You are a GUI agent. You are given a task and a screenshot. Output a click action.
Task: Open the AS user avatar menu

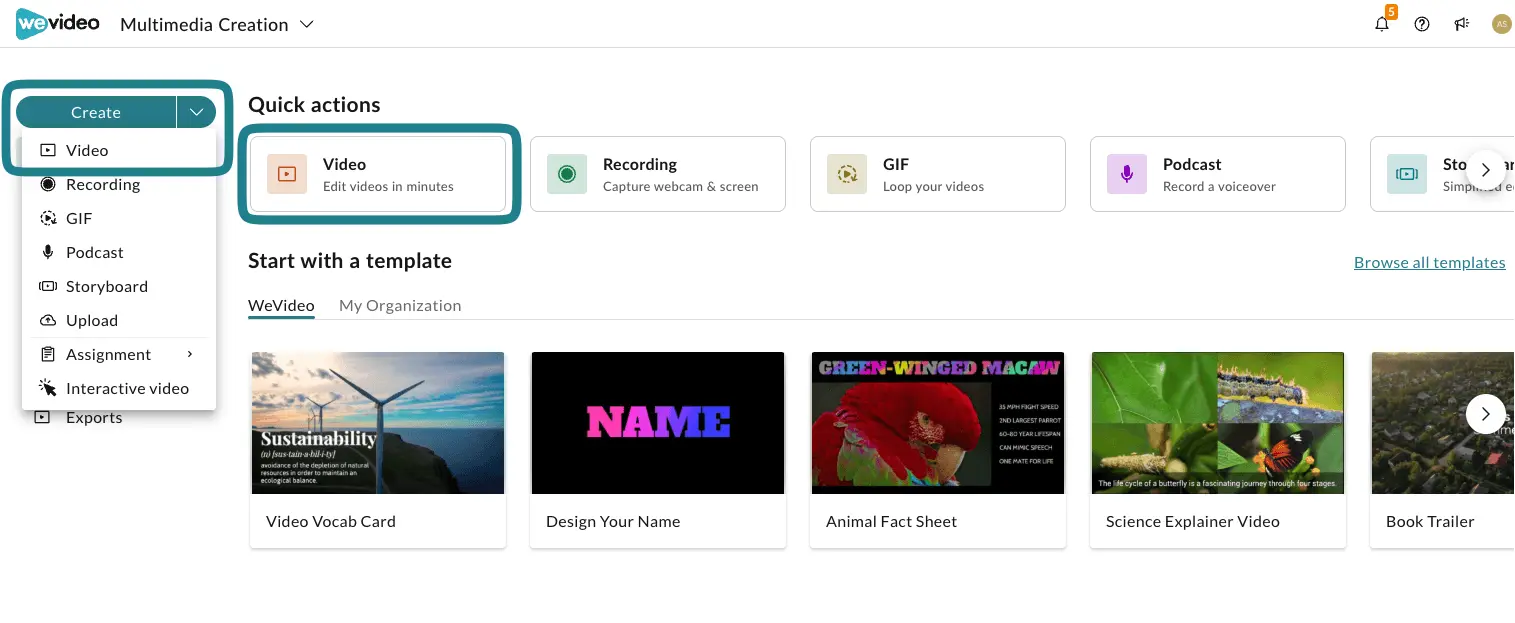point(1501,24)
